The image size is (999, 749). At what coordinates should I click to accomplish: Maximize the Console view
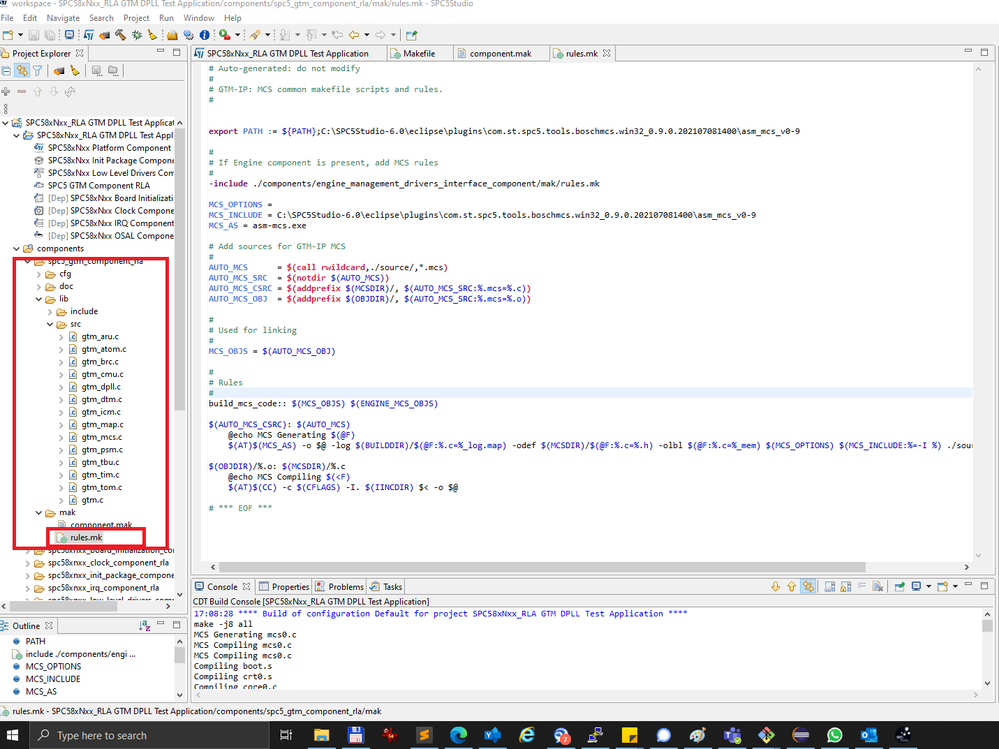tap(984, 585)
